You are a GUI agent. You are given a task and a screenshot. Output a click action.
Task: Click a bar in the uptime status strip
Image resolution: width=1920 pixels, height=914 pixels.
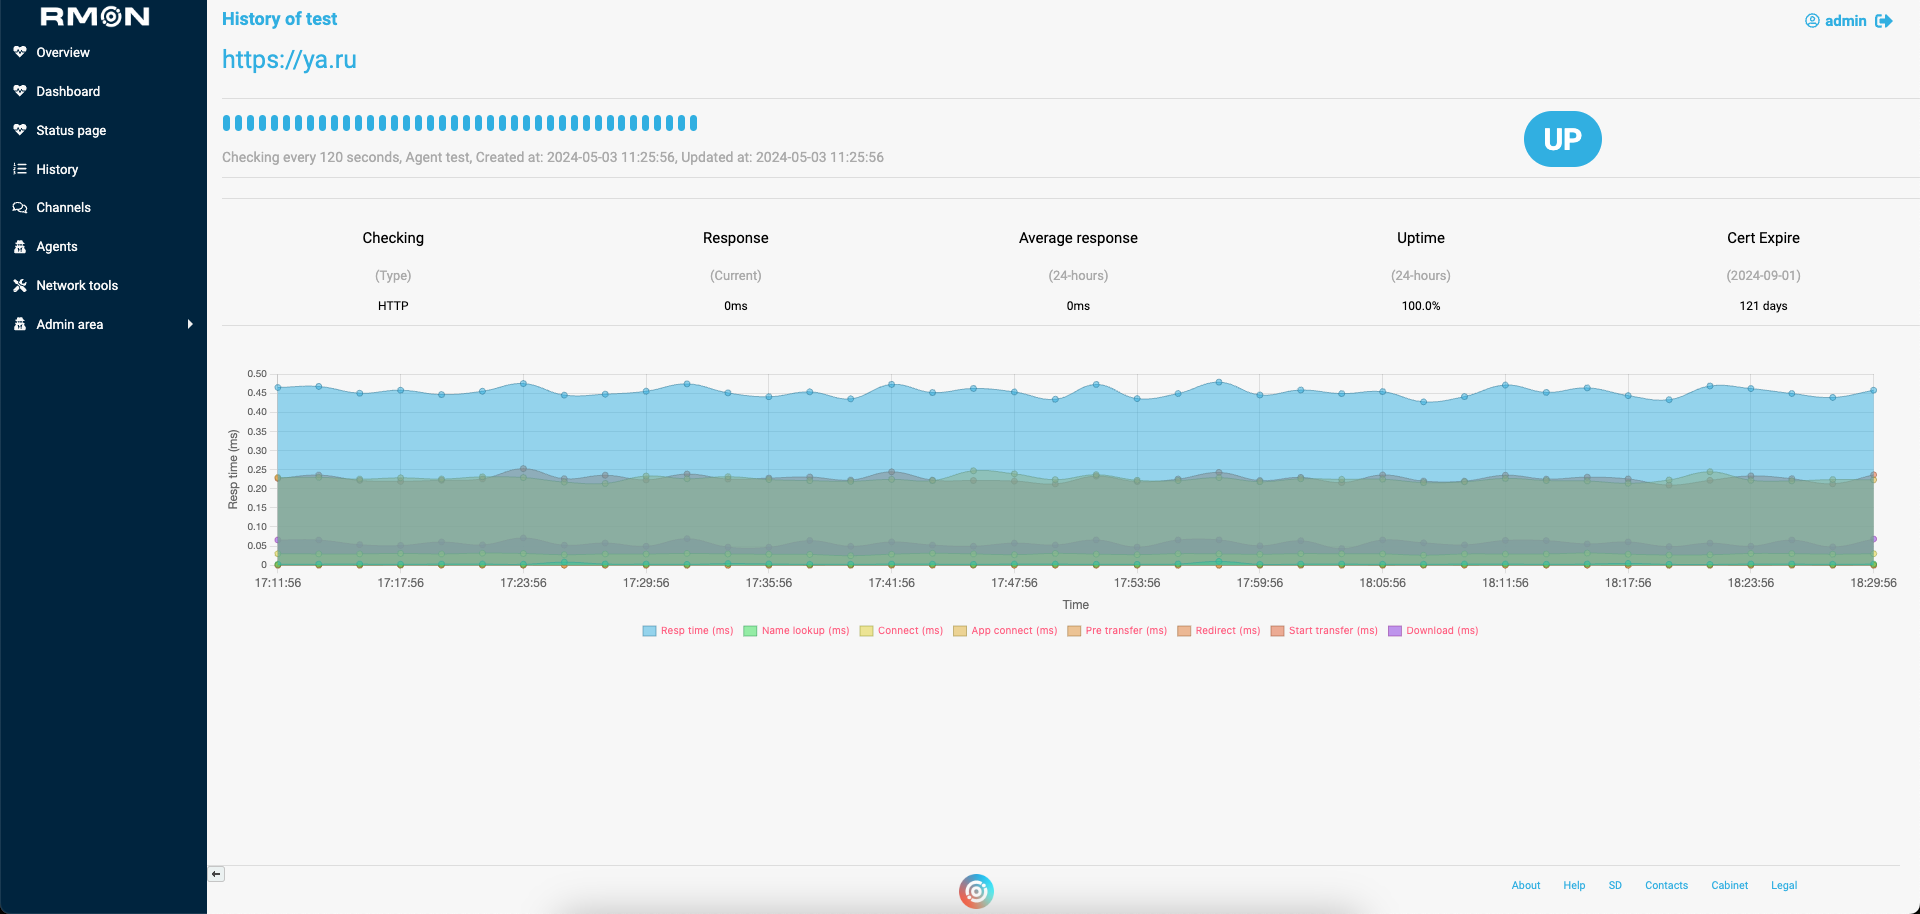click(460, 122)
